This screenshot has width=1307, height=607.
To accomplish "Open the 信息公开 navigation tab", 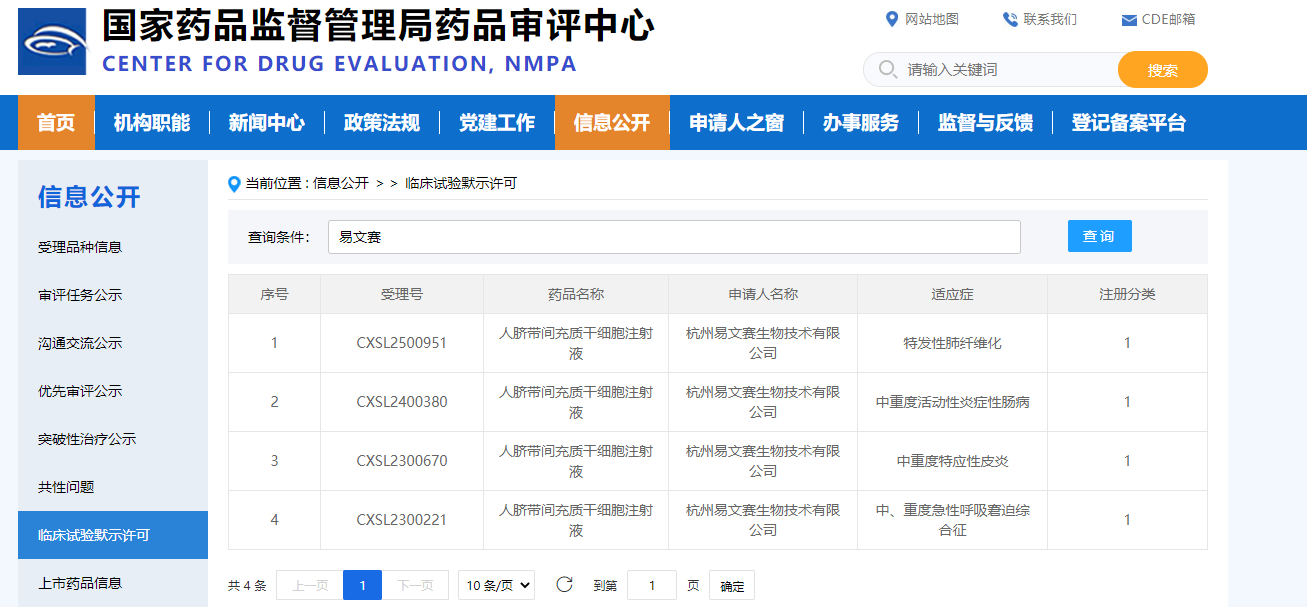I will 611,123.
